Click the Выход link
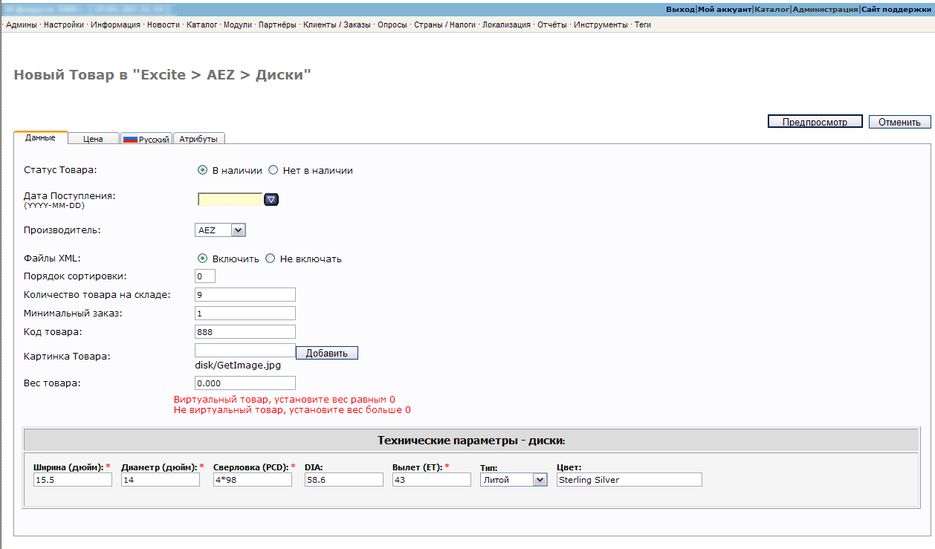935x549 pixels. point(680,10)
